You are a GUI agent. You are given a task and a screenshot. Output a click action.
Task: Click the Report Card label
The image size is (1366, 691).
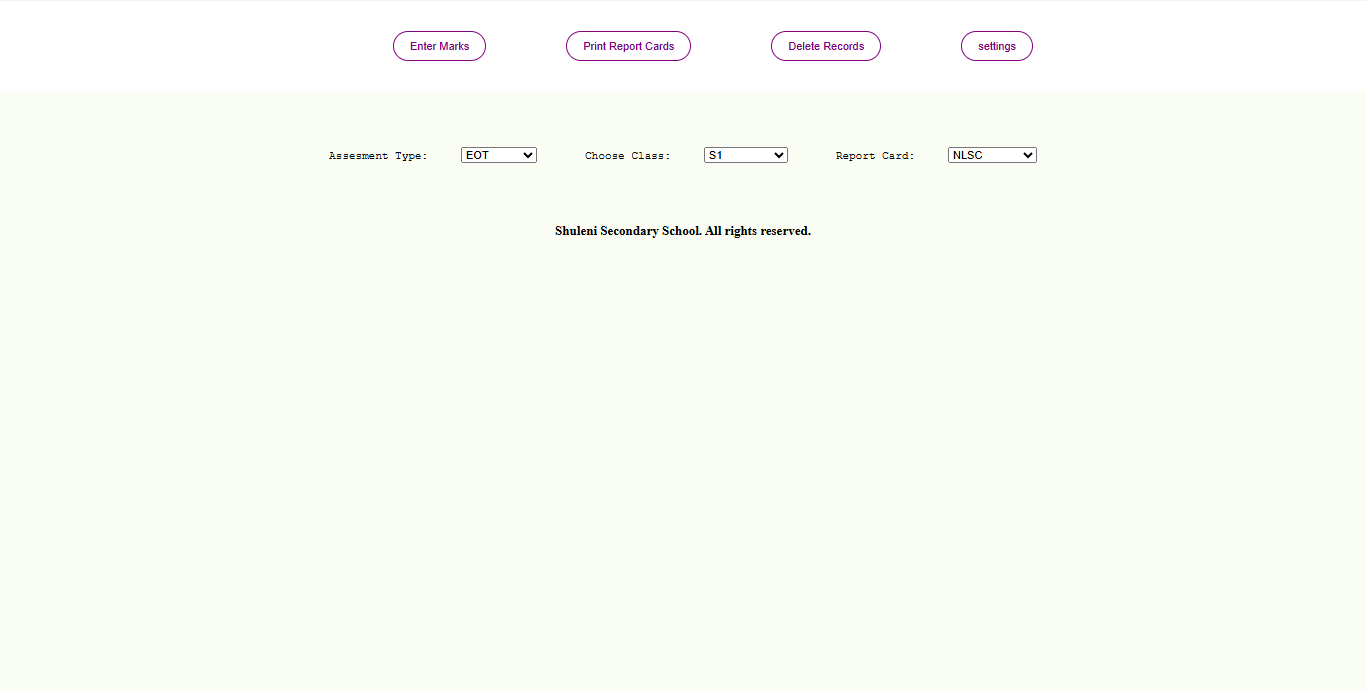pyautogui.click(x=875, y=155)
